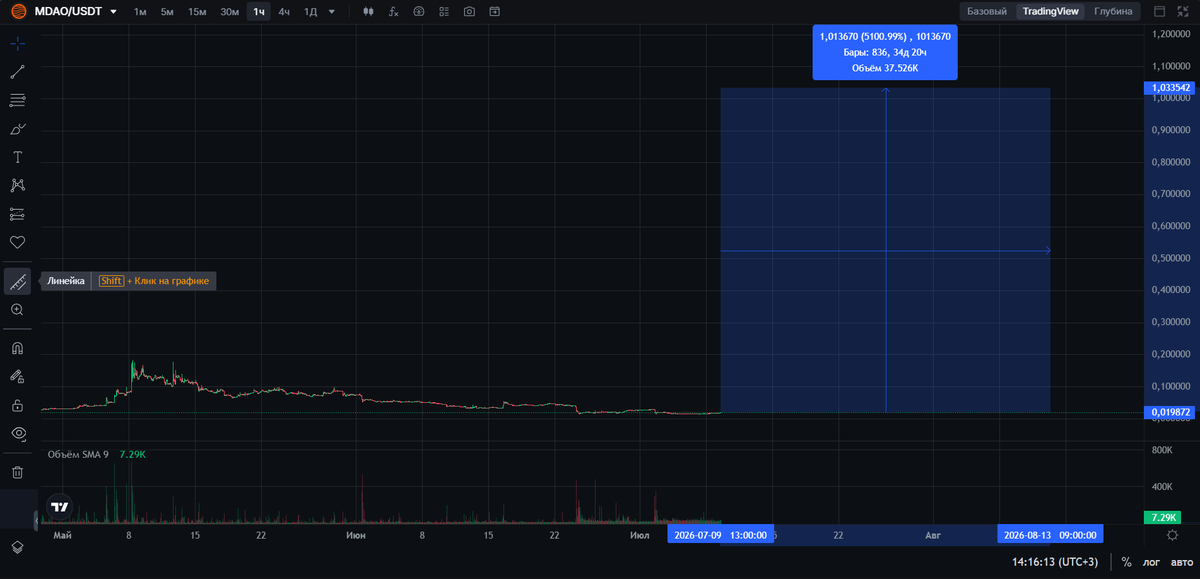Select the 1Д timeframe
Screen dimensions: 1200x579
[310, 12]
